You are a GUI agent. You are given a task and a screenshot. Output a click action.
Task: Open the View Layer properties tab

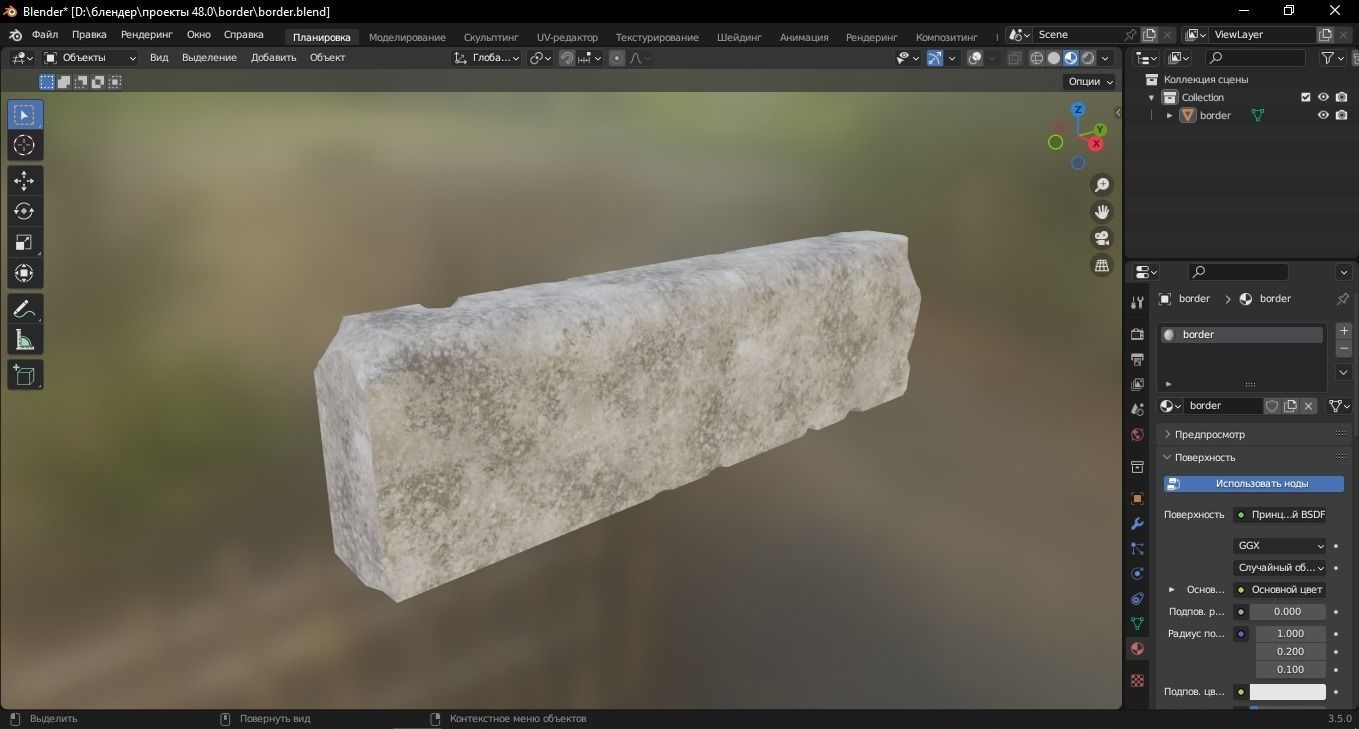pyautogui.click(x=1137, y=384)
